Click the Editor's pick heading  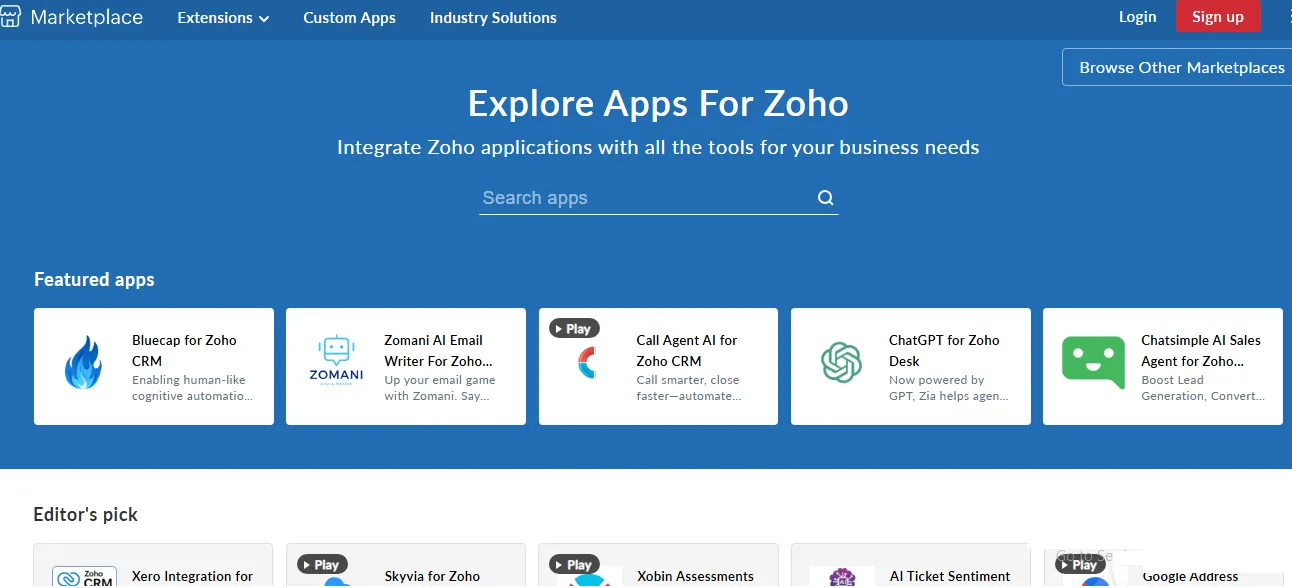(85, 515)
